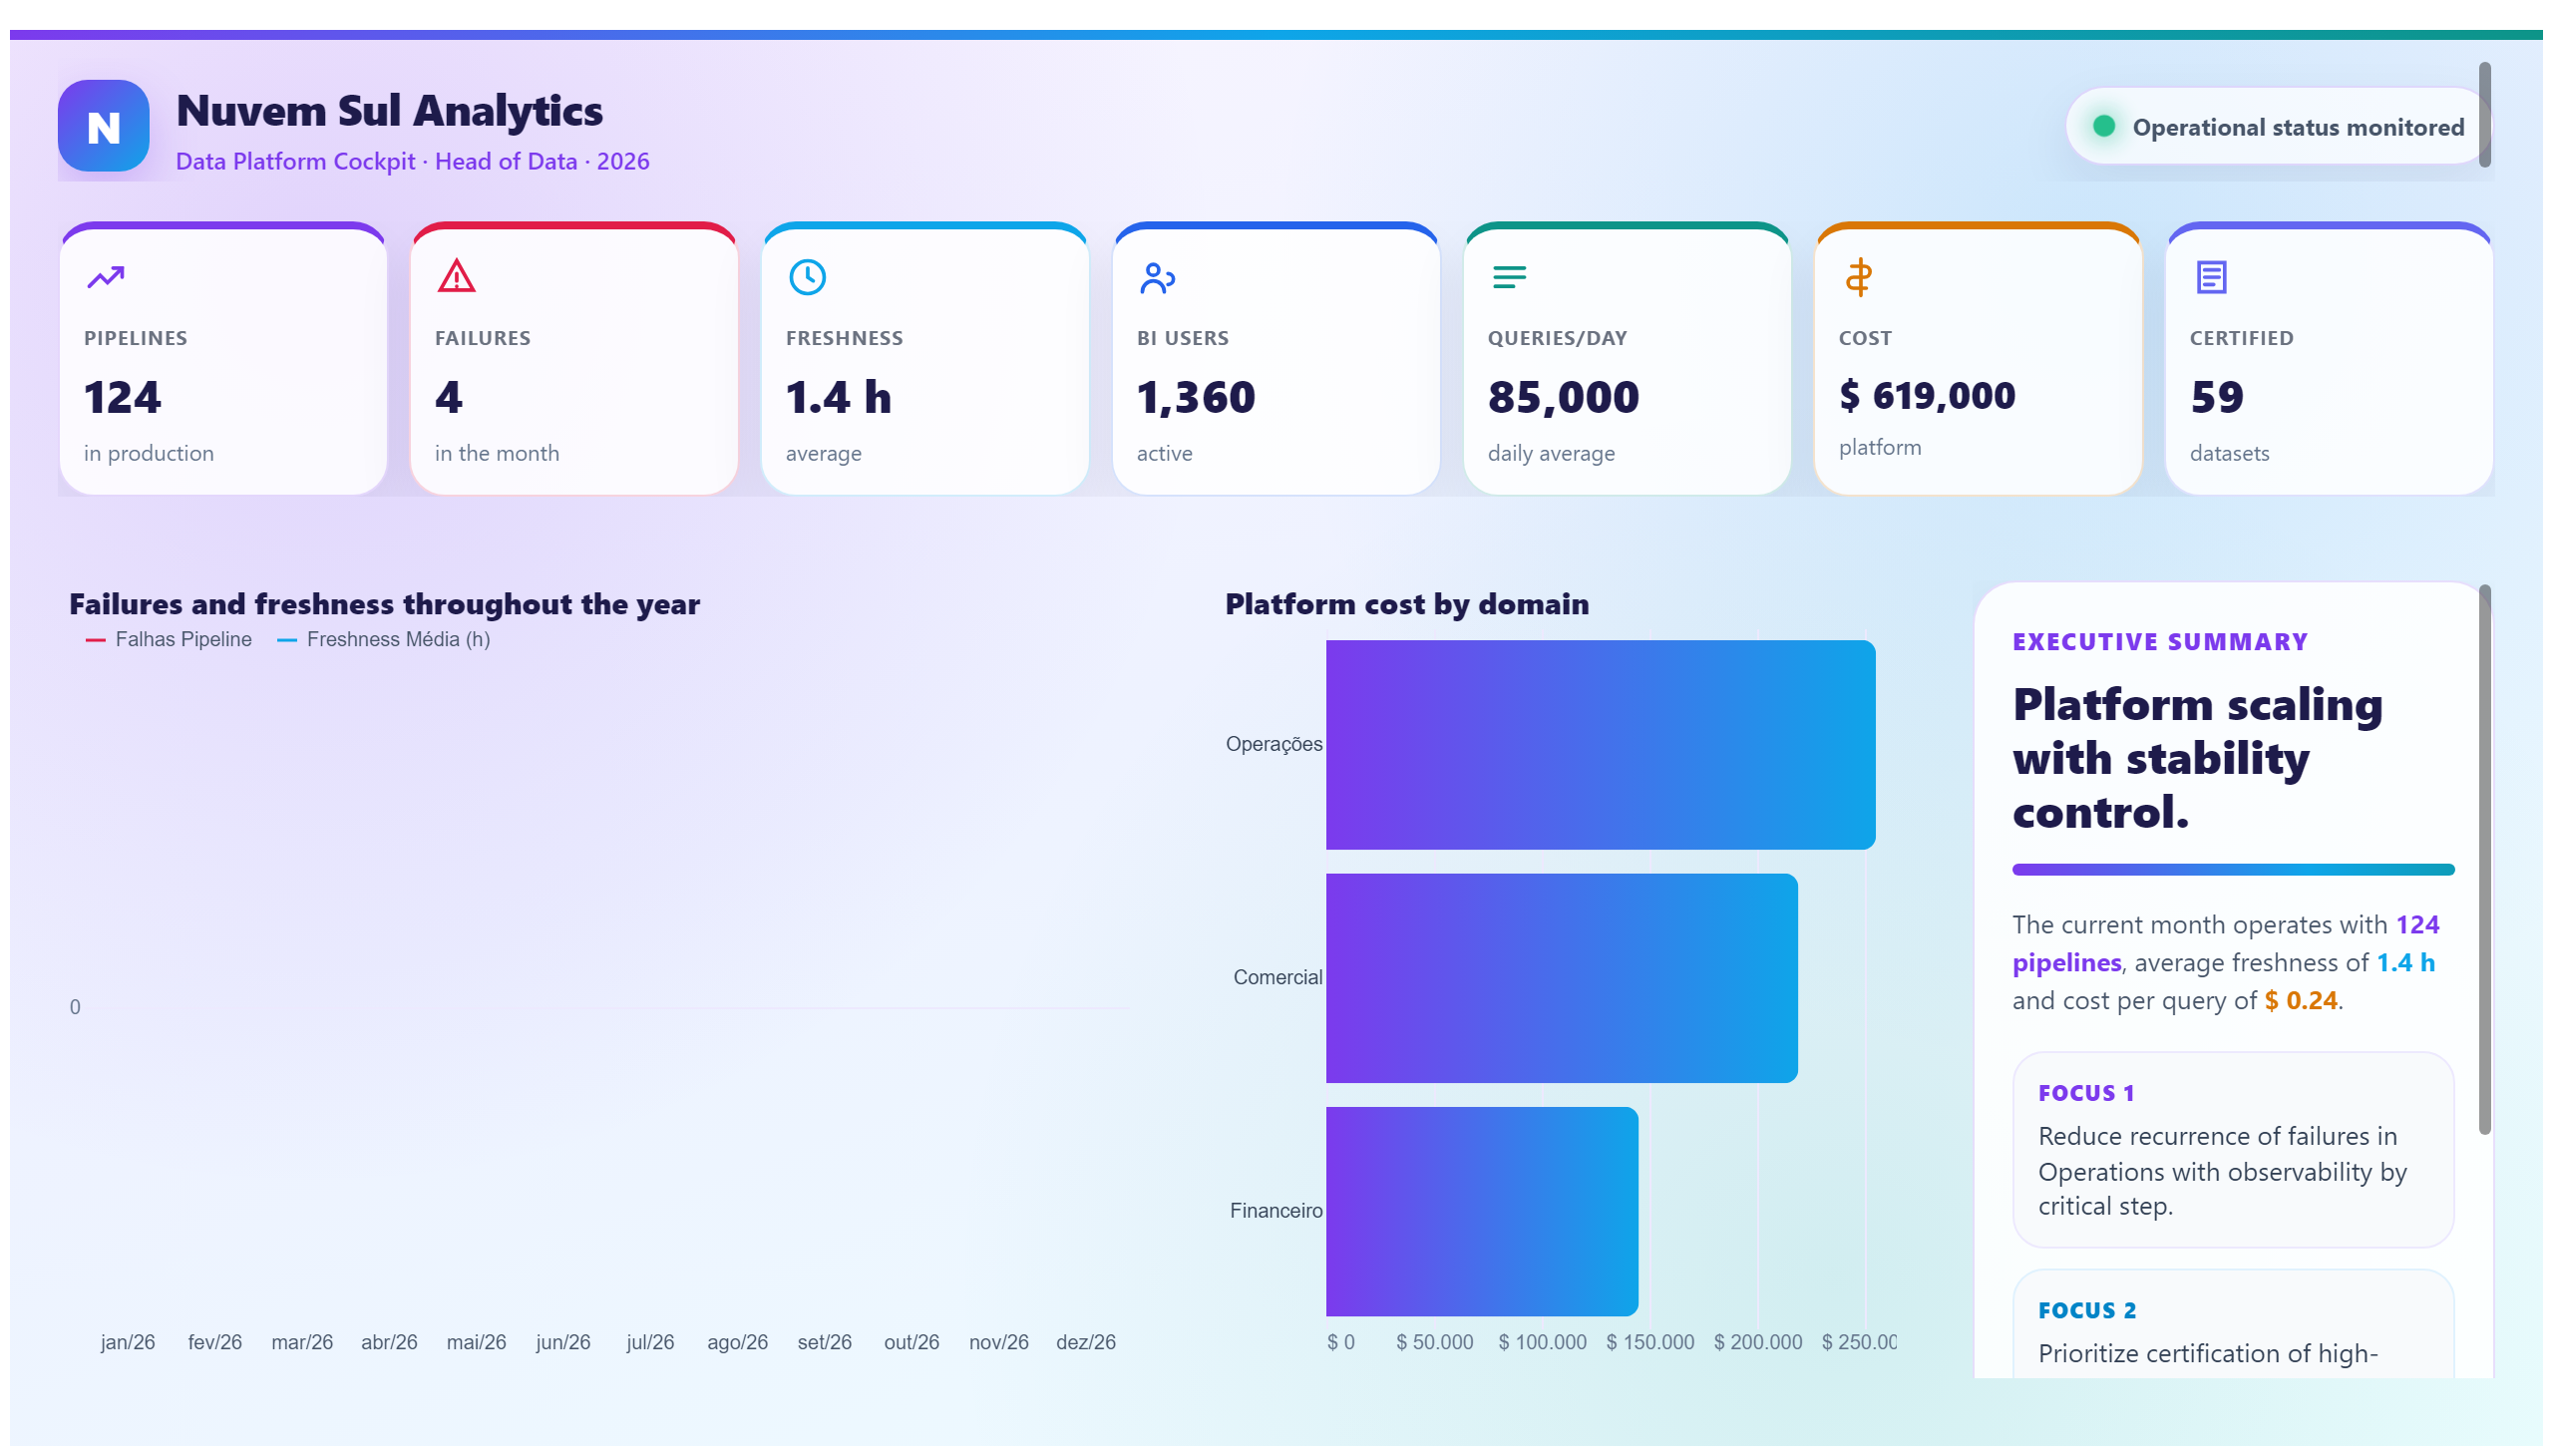Click 'Failures and freshness throughout the year' heading
The image size is (2553, 1456).
pos(384,604)
